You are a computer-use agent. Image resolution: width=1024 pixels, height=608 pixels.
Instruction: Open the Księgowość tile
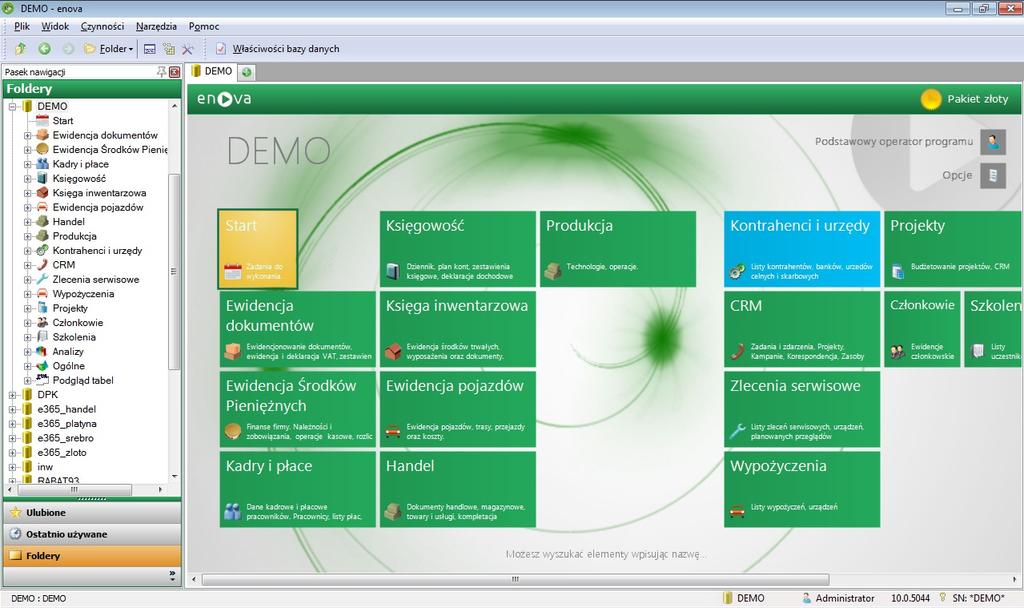pyautogui.click(x=458, y=249)
